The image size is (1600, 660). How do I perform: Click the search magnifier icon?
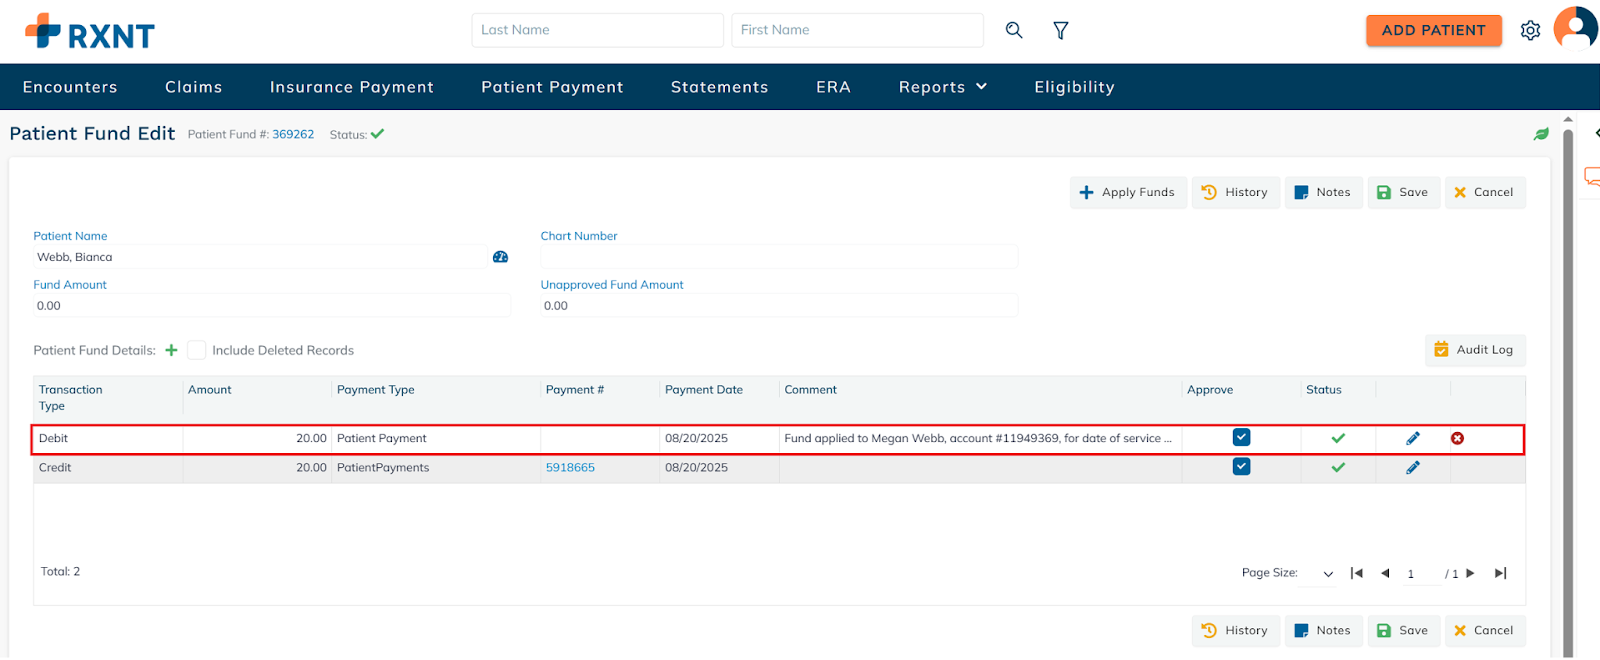click(1014, 30)
